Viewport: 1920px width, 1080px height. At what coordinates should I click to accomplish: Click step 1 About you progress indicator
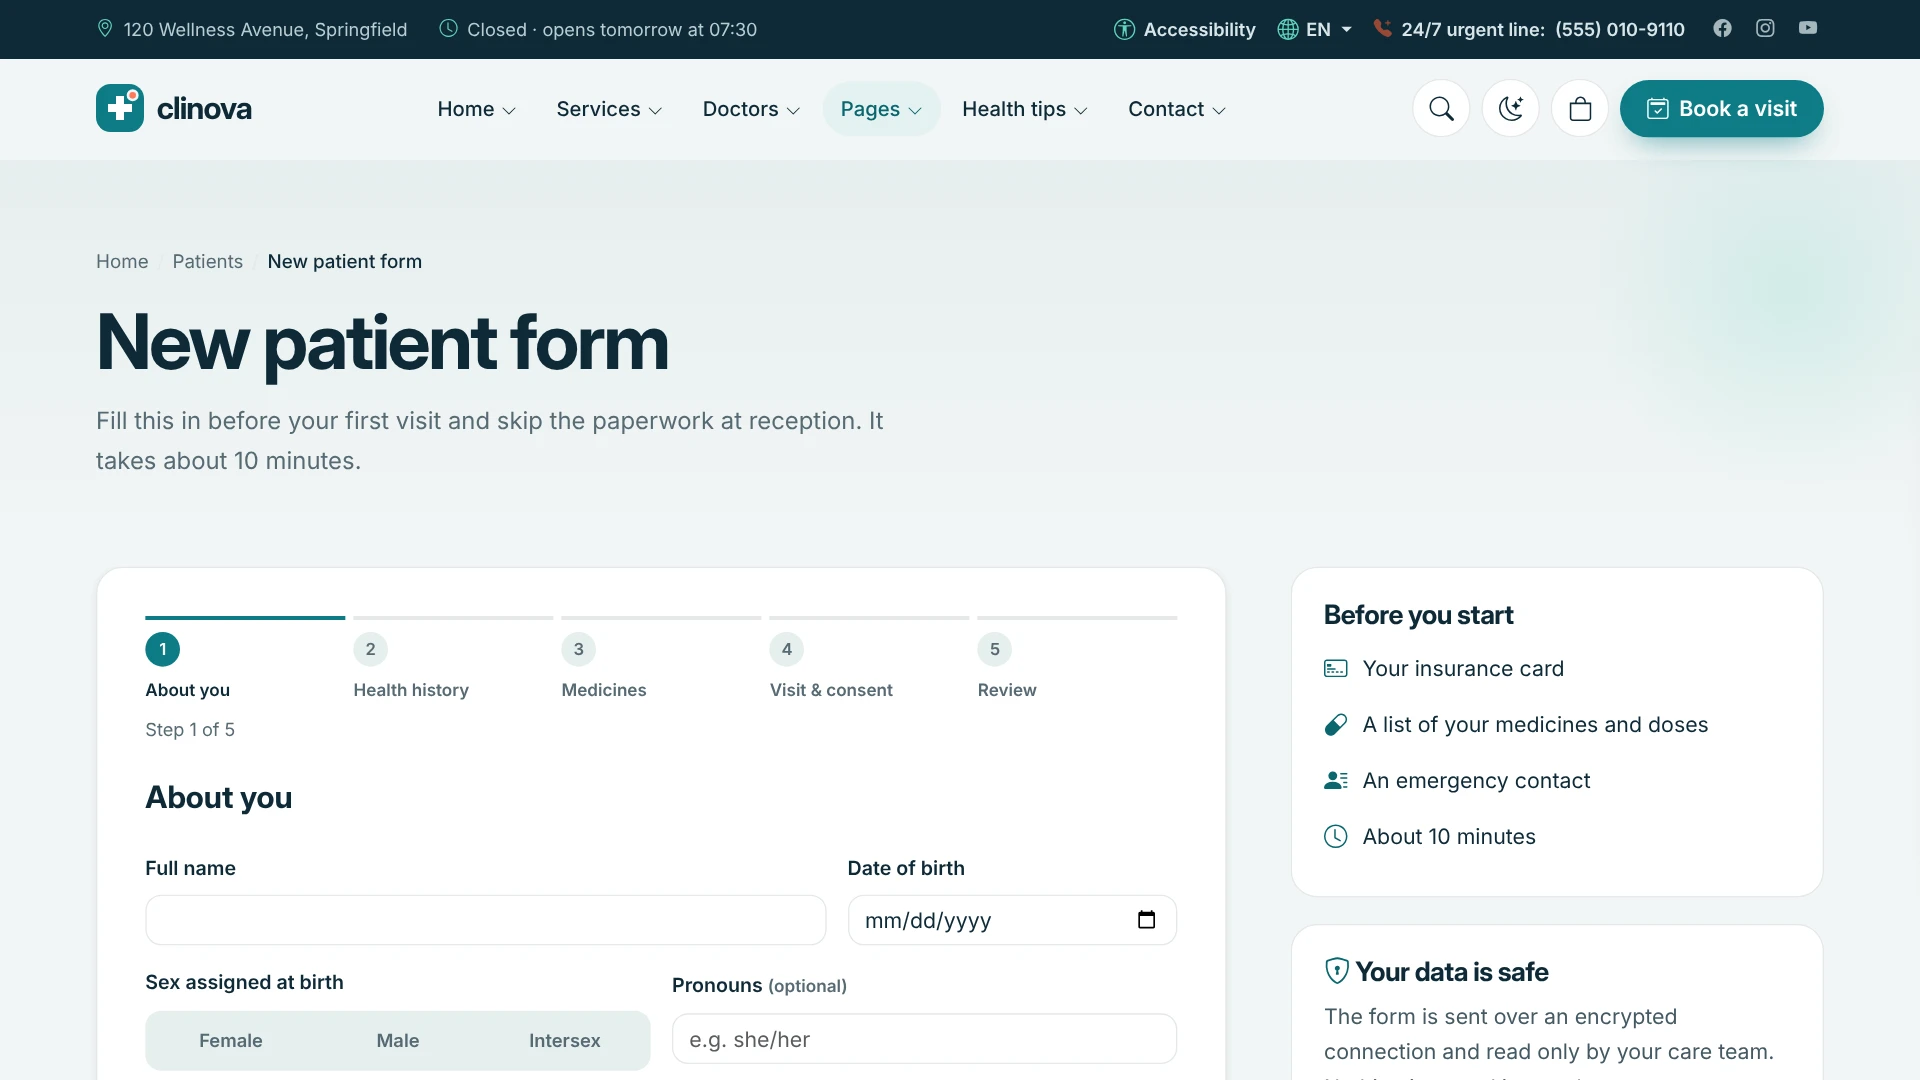pos(245,660)
